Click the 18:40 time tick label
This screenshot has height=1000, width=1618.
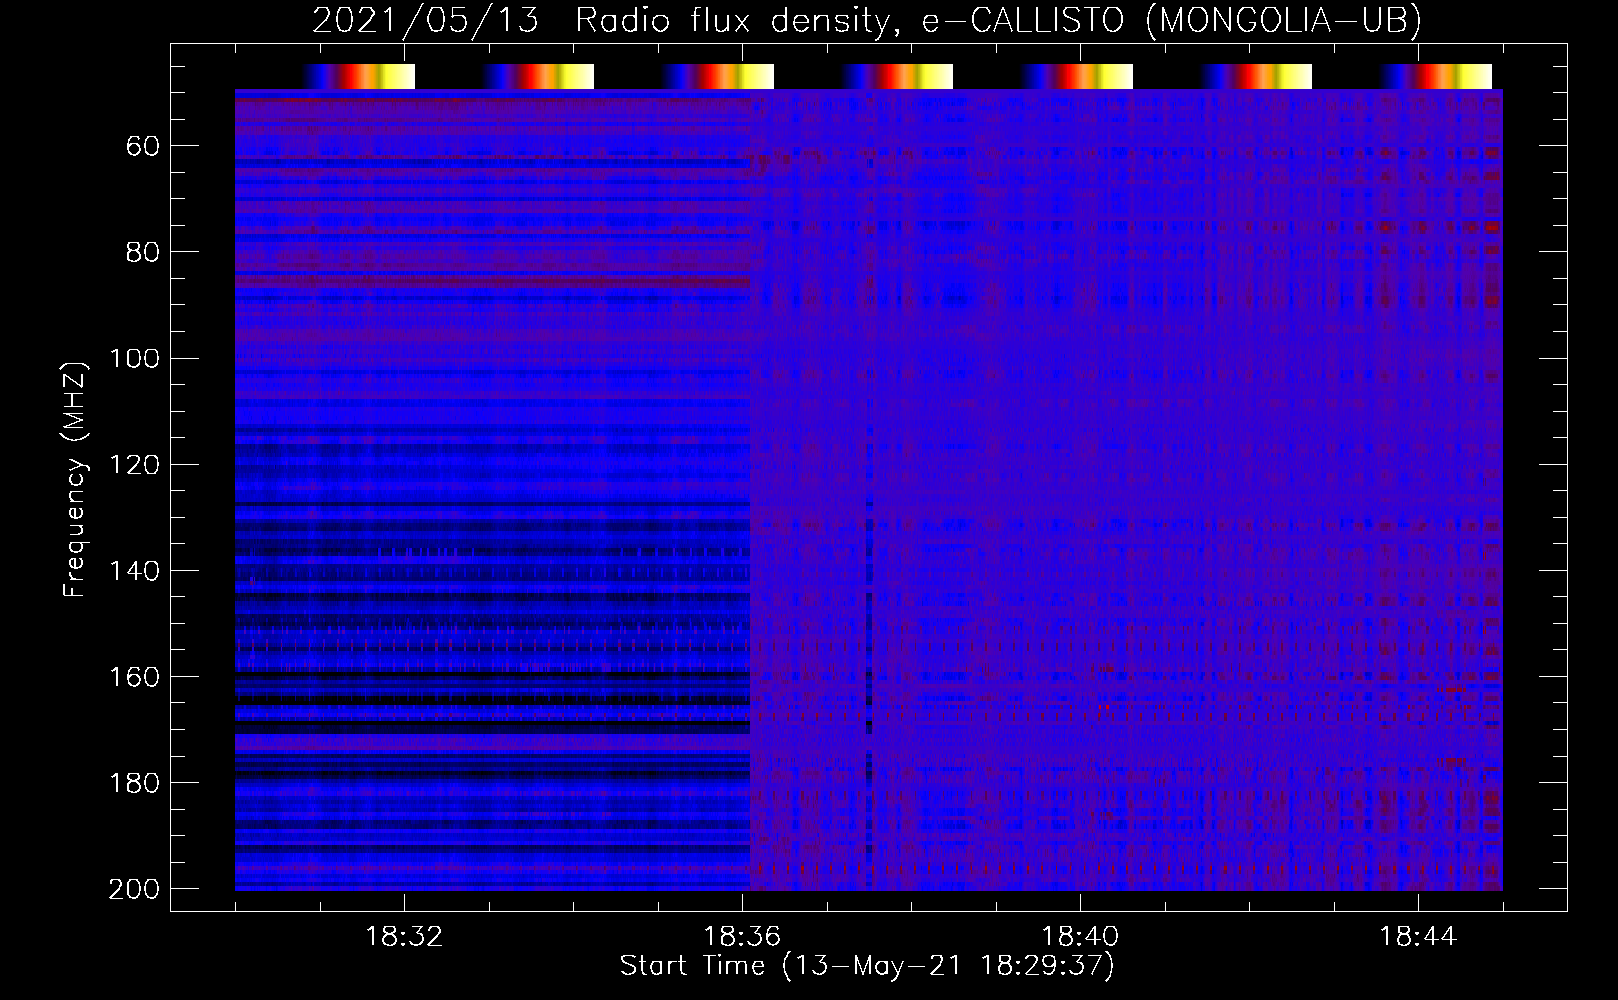coord(1080,937)
